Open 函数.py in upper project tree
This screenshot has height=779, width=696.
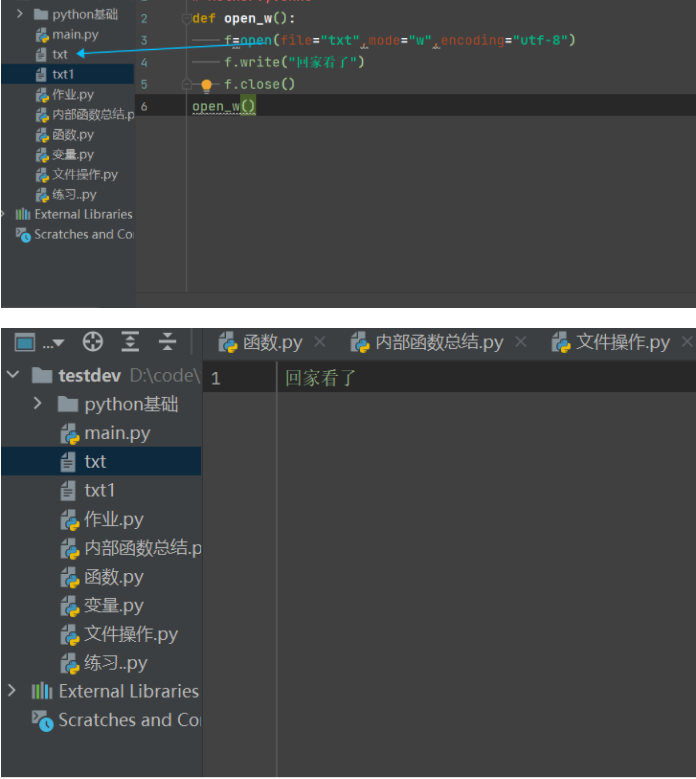(x=65, y=135)
